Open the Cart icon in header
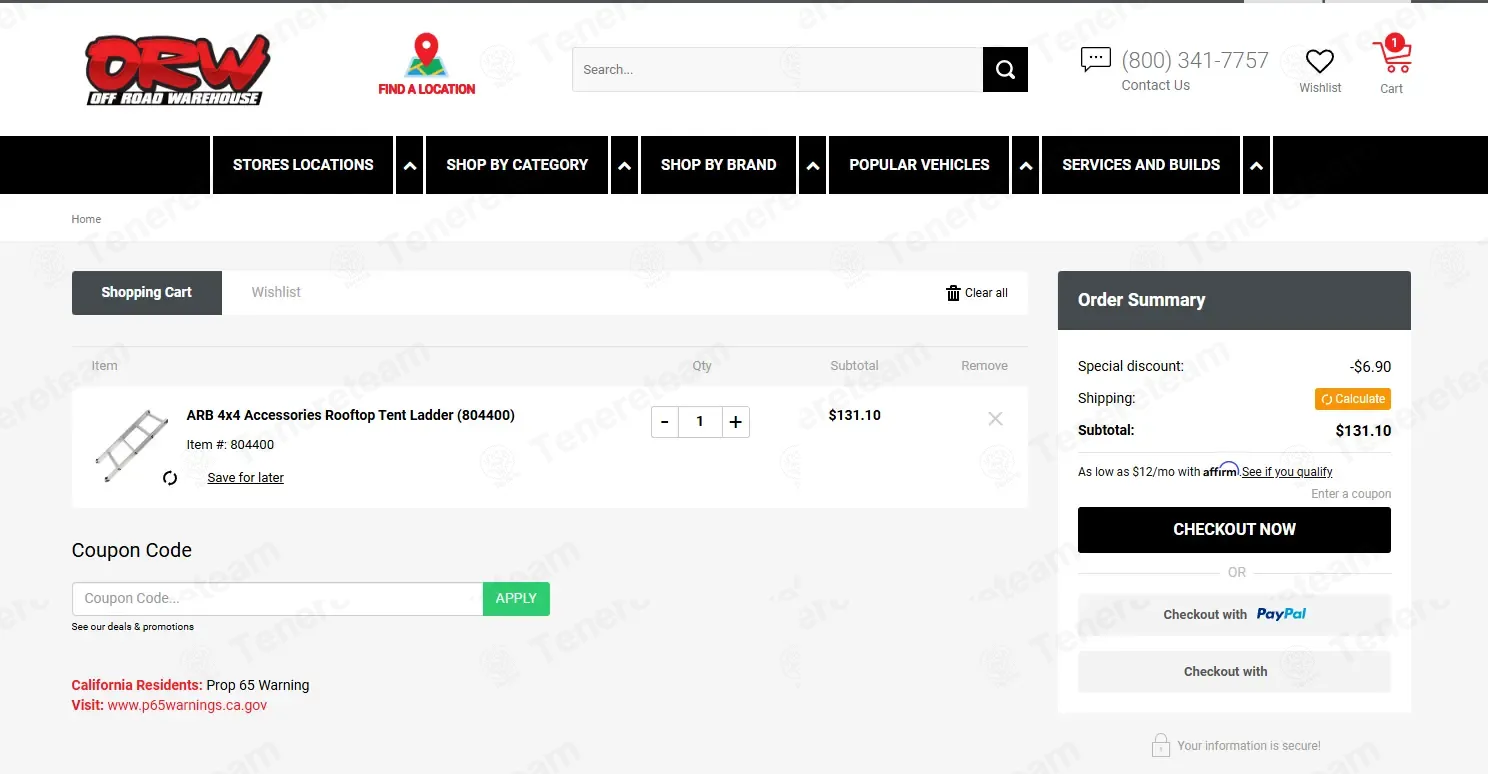The image size is (1488, 774). click(x=1392, y=56)
